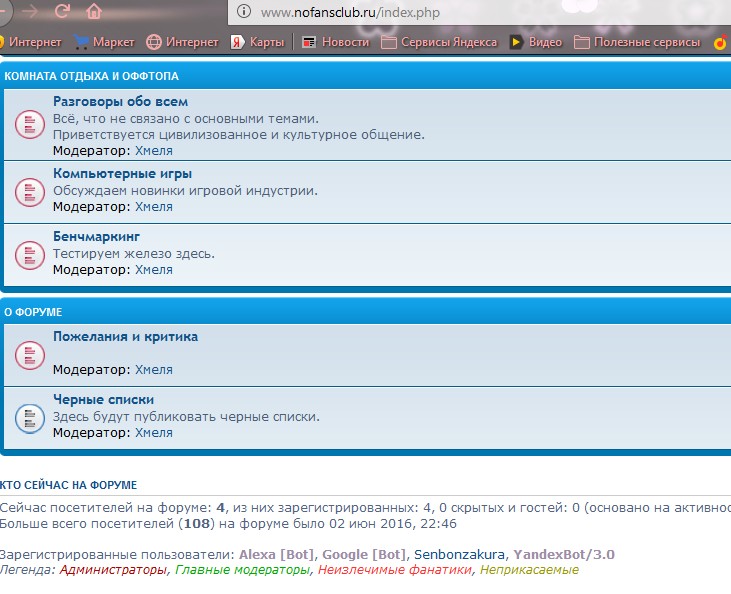Open the КОМНАТА ОТДЫХА И ОФФТОПА category

[x=92, y=76]
